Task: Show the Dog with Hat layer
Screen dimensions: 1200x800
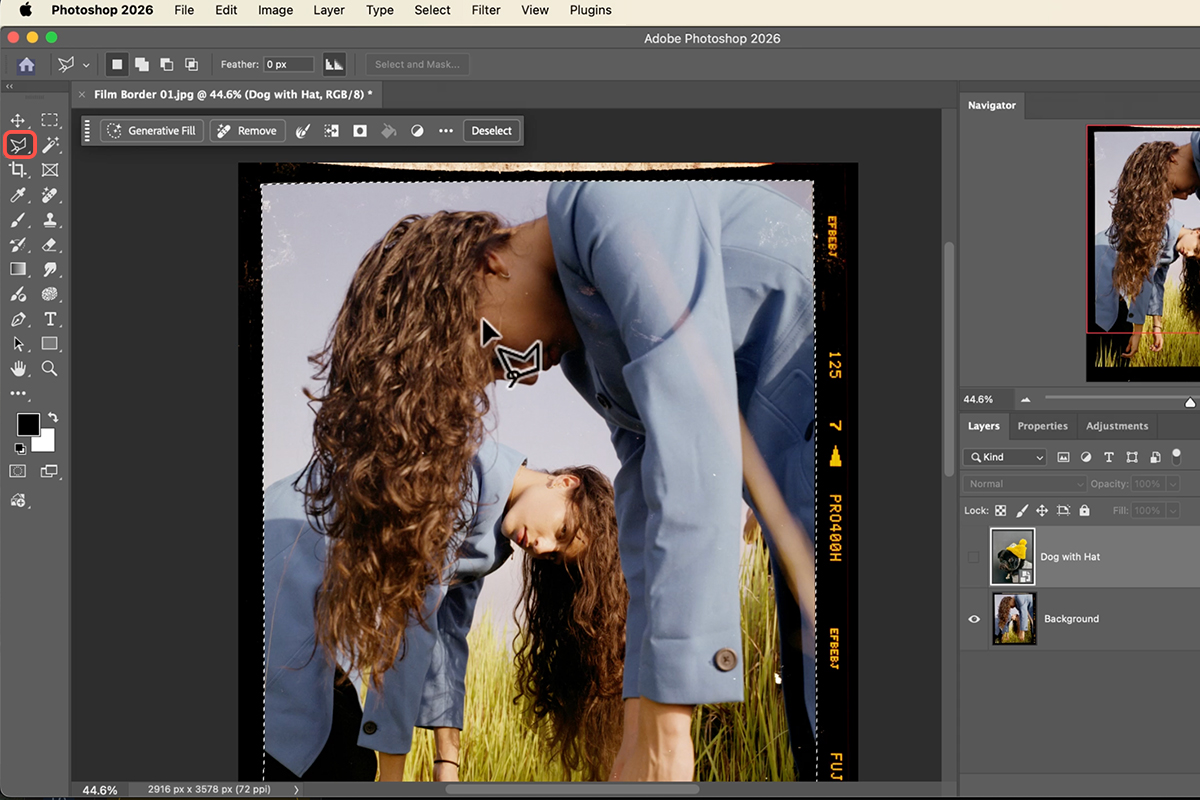Action: coord(974,557)
